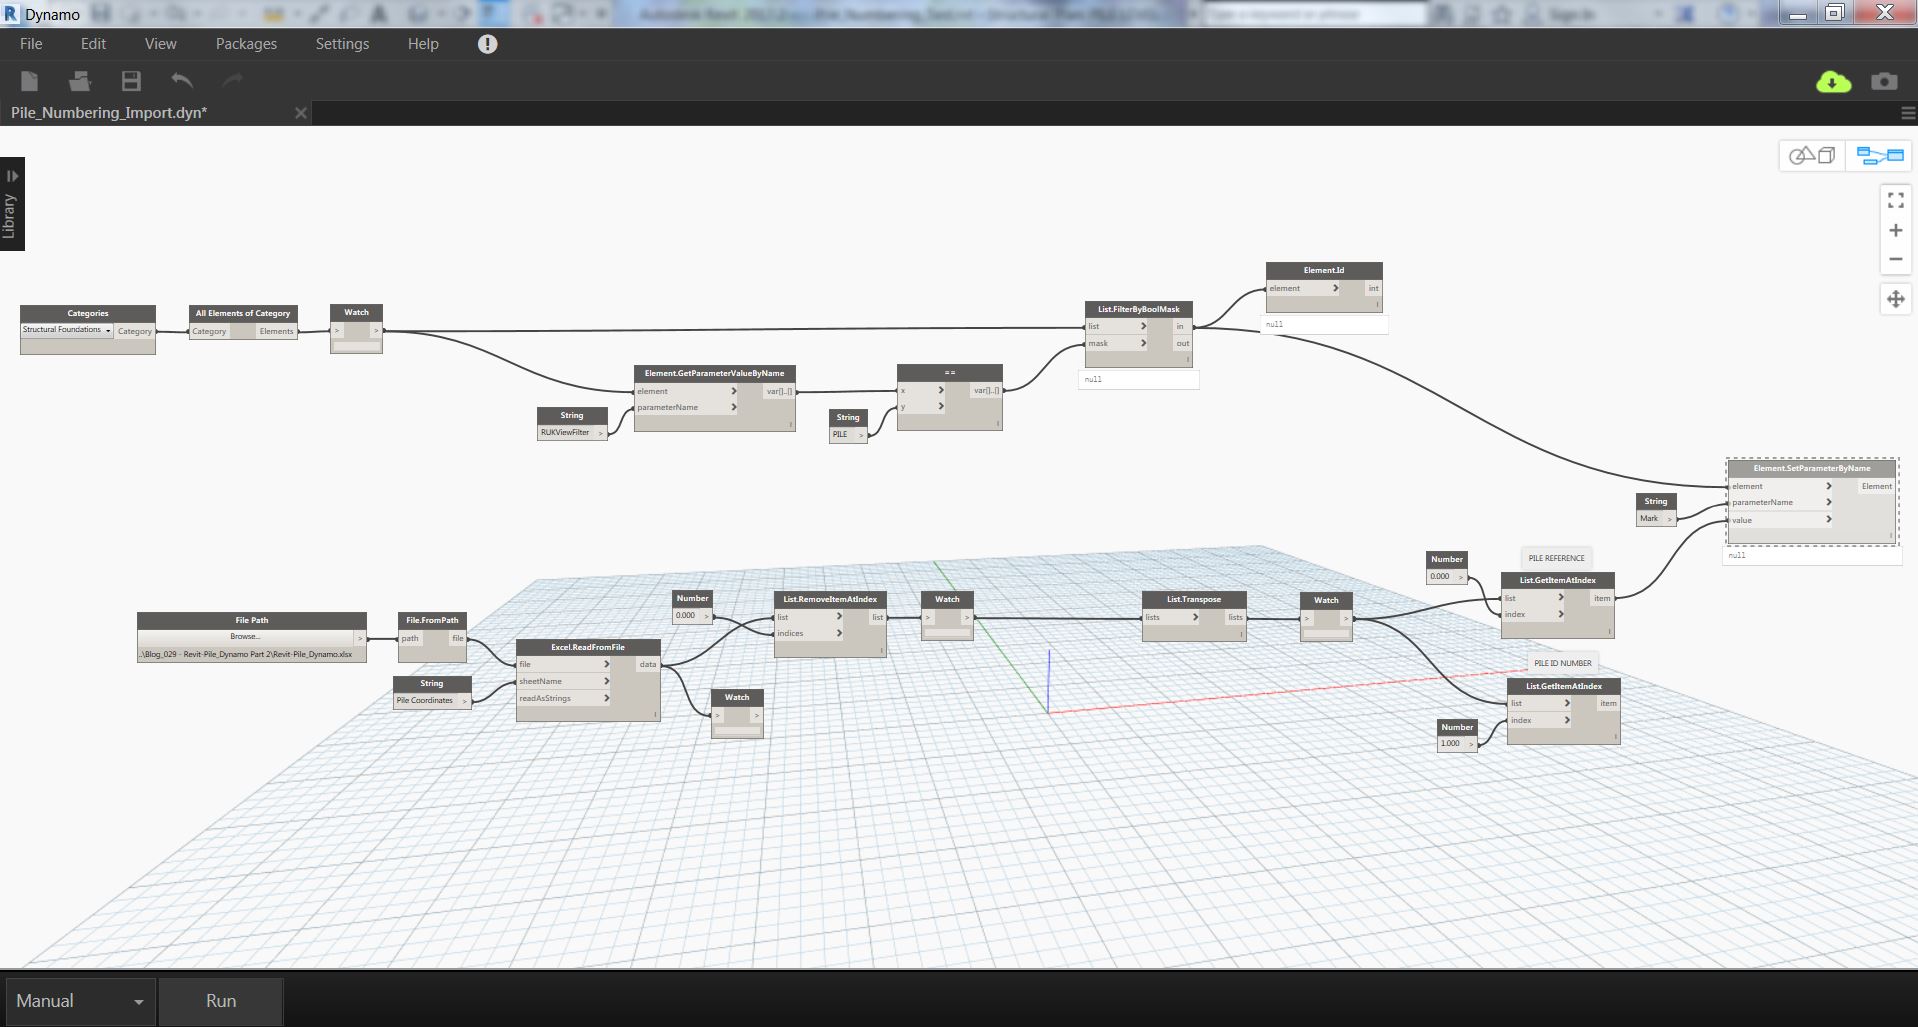Close the Pile_Numbering_Import.dyn tab
Viewport: 1918px width, 1027px height.
(x=300, y=113)
